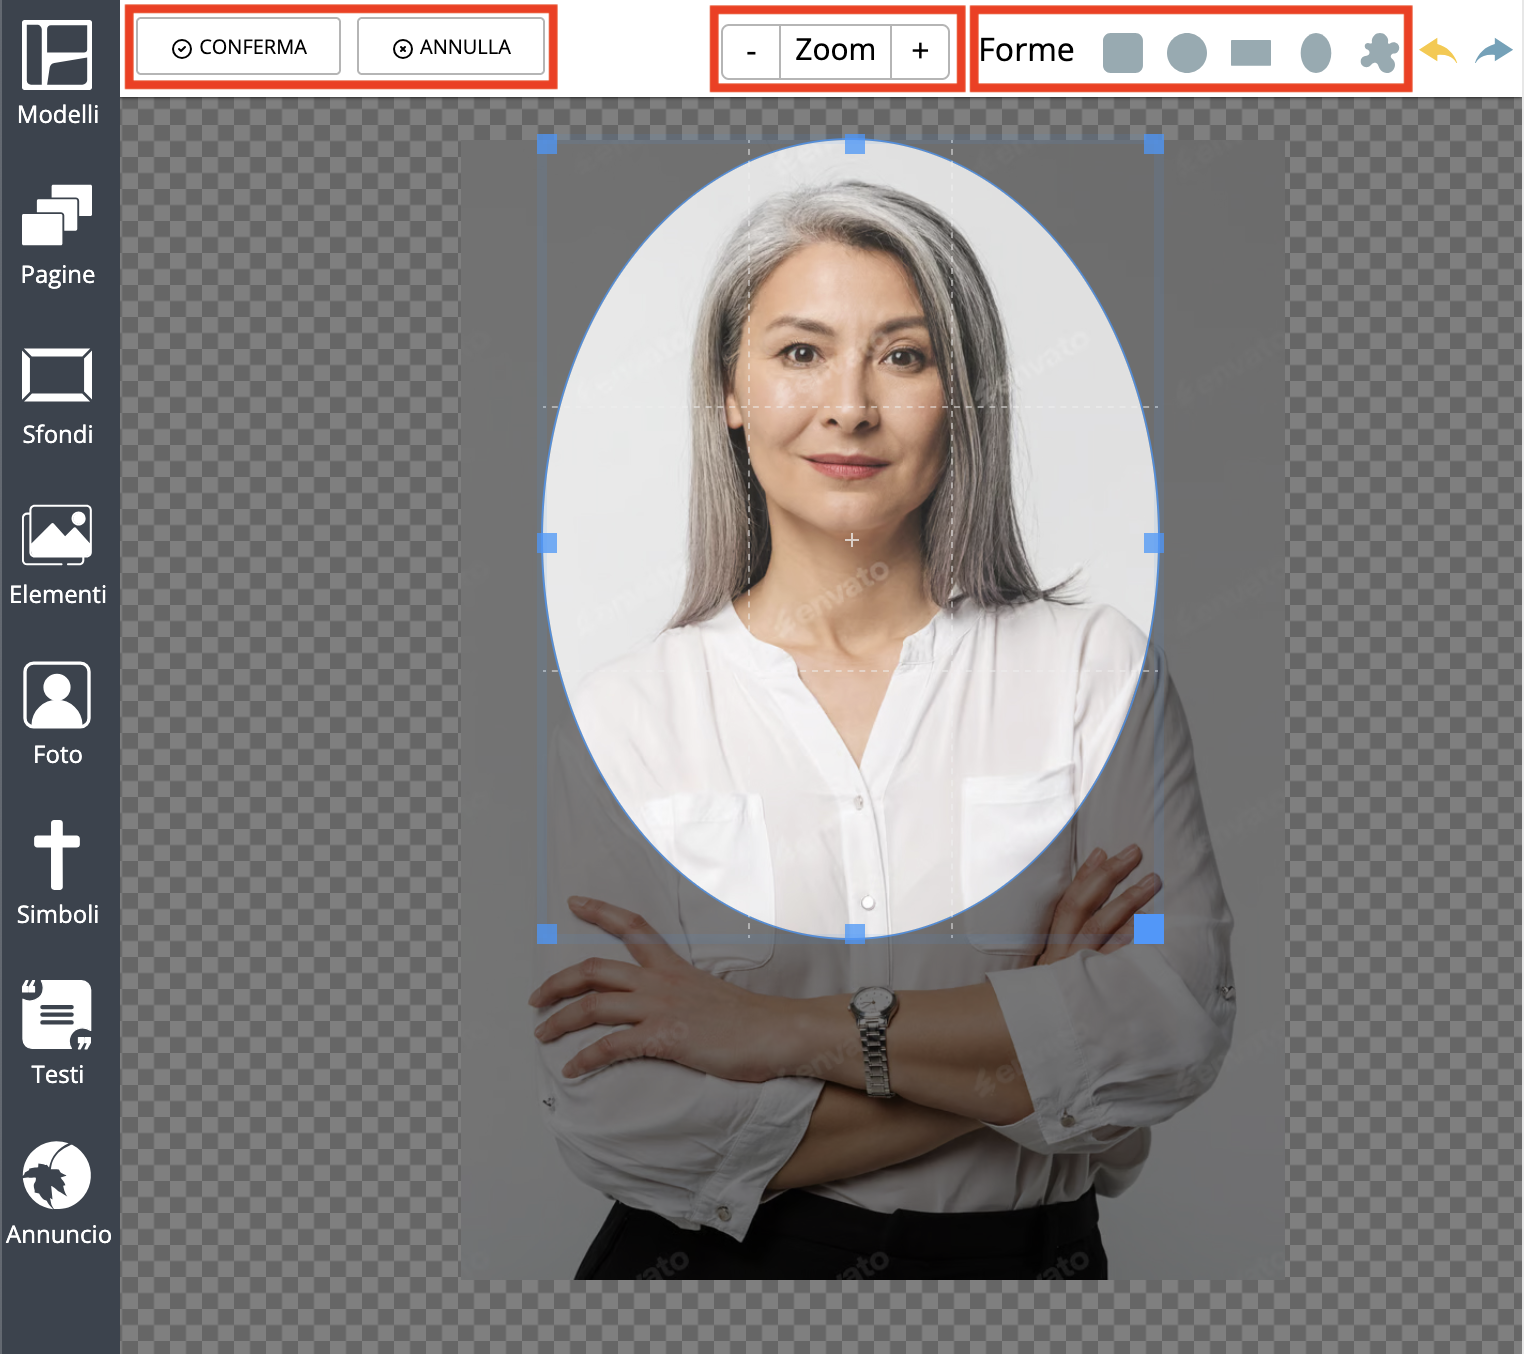Select the oval crop shape
1524x1354 pixels.
(1315, 52)
